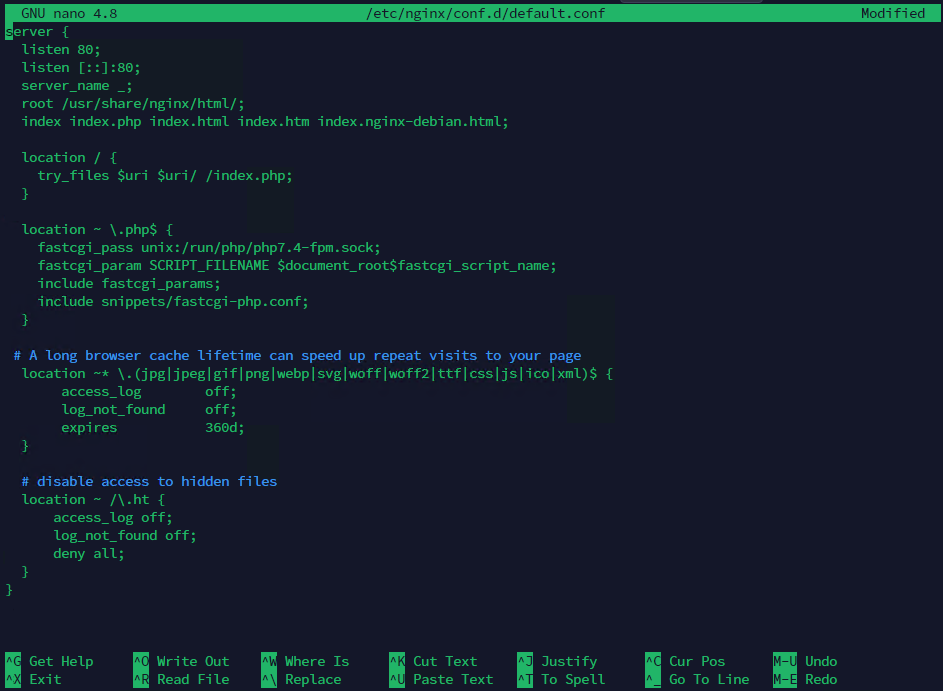Viewport: 943px width, 691px height.
Task: Click the GNU nano 4.8 title text
Action: click(69, 13)
